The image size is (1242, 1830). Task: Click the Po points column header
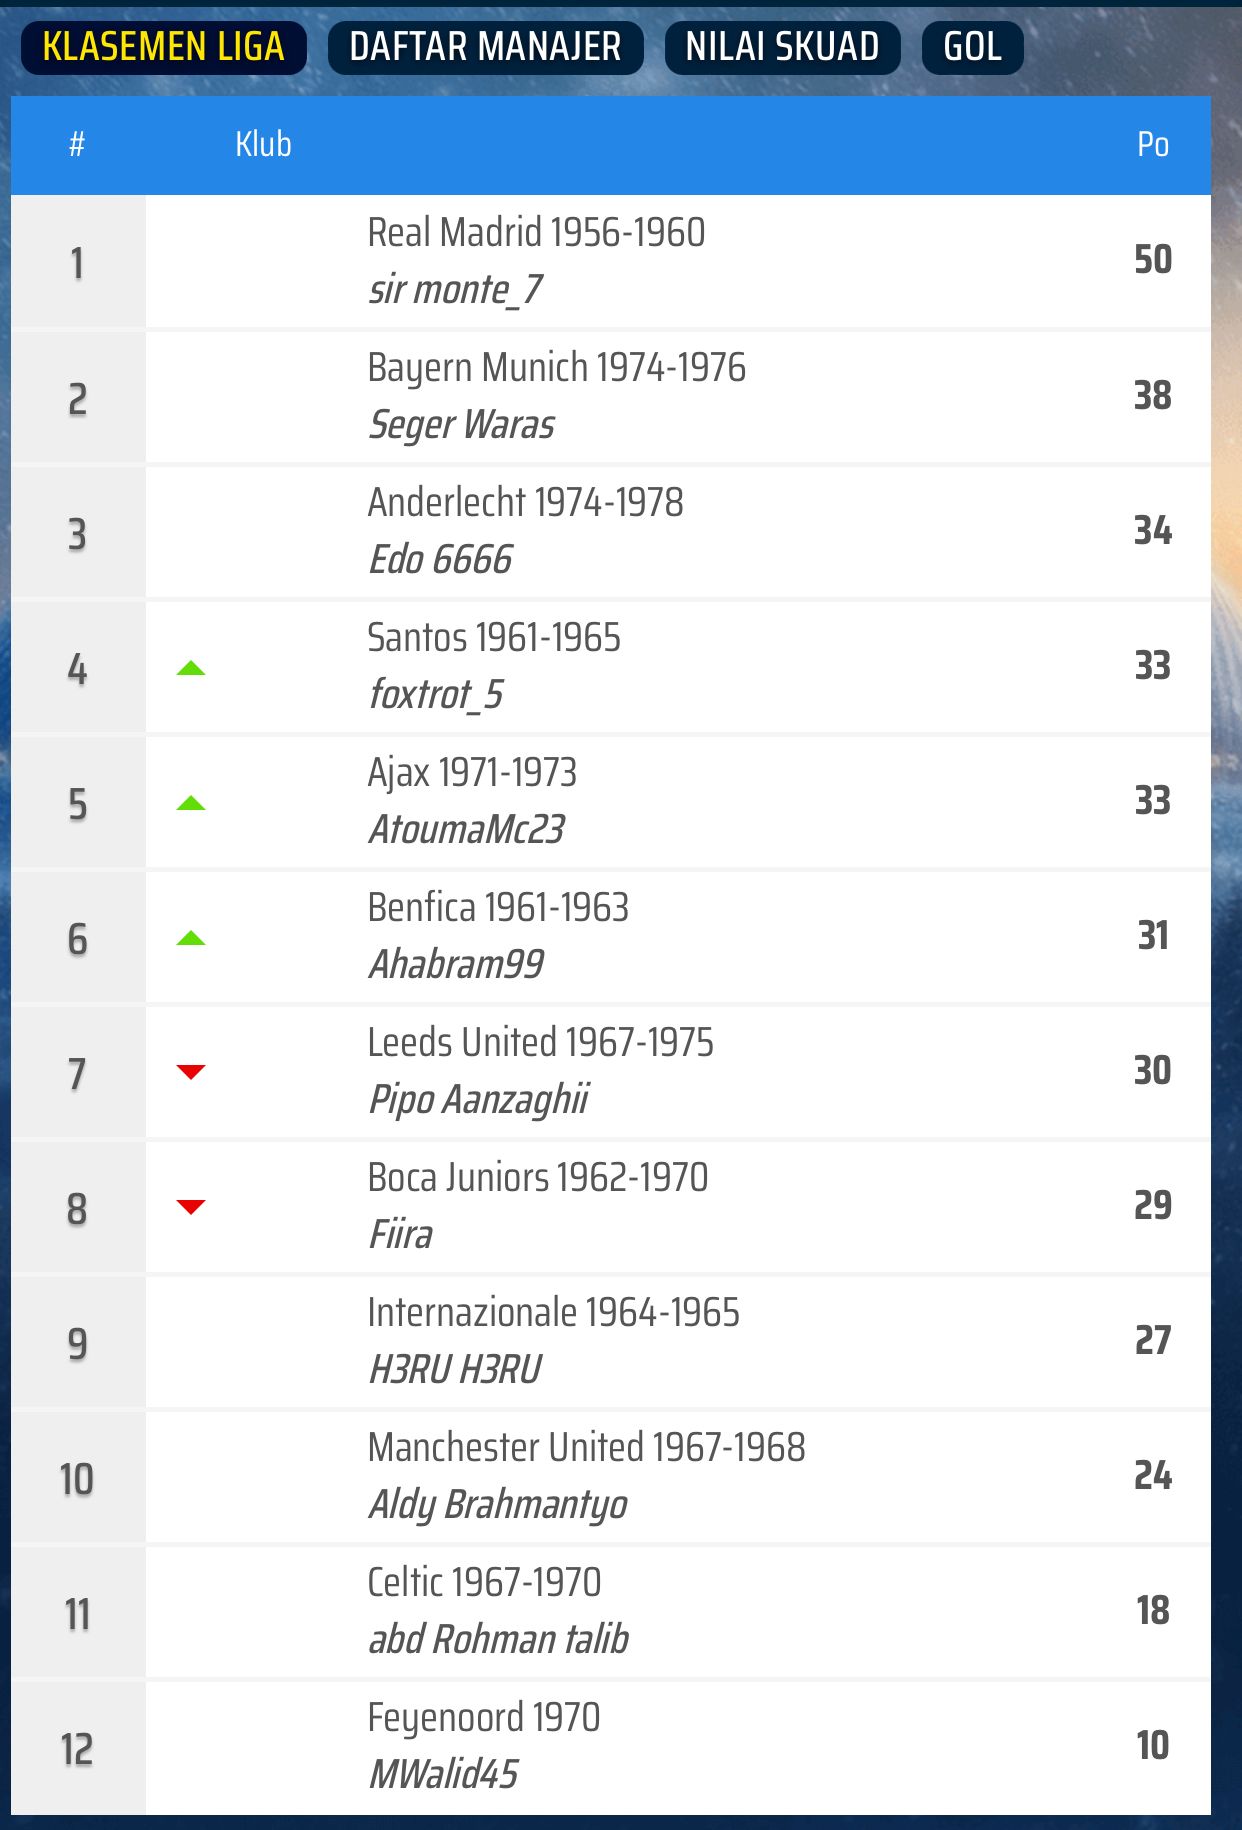click(1152, 145)
